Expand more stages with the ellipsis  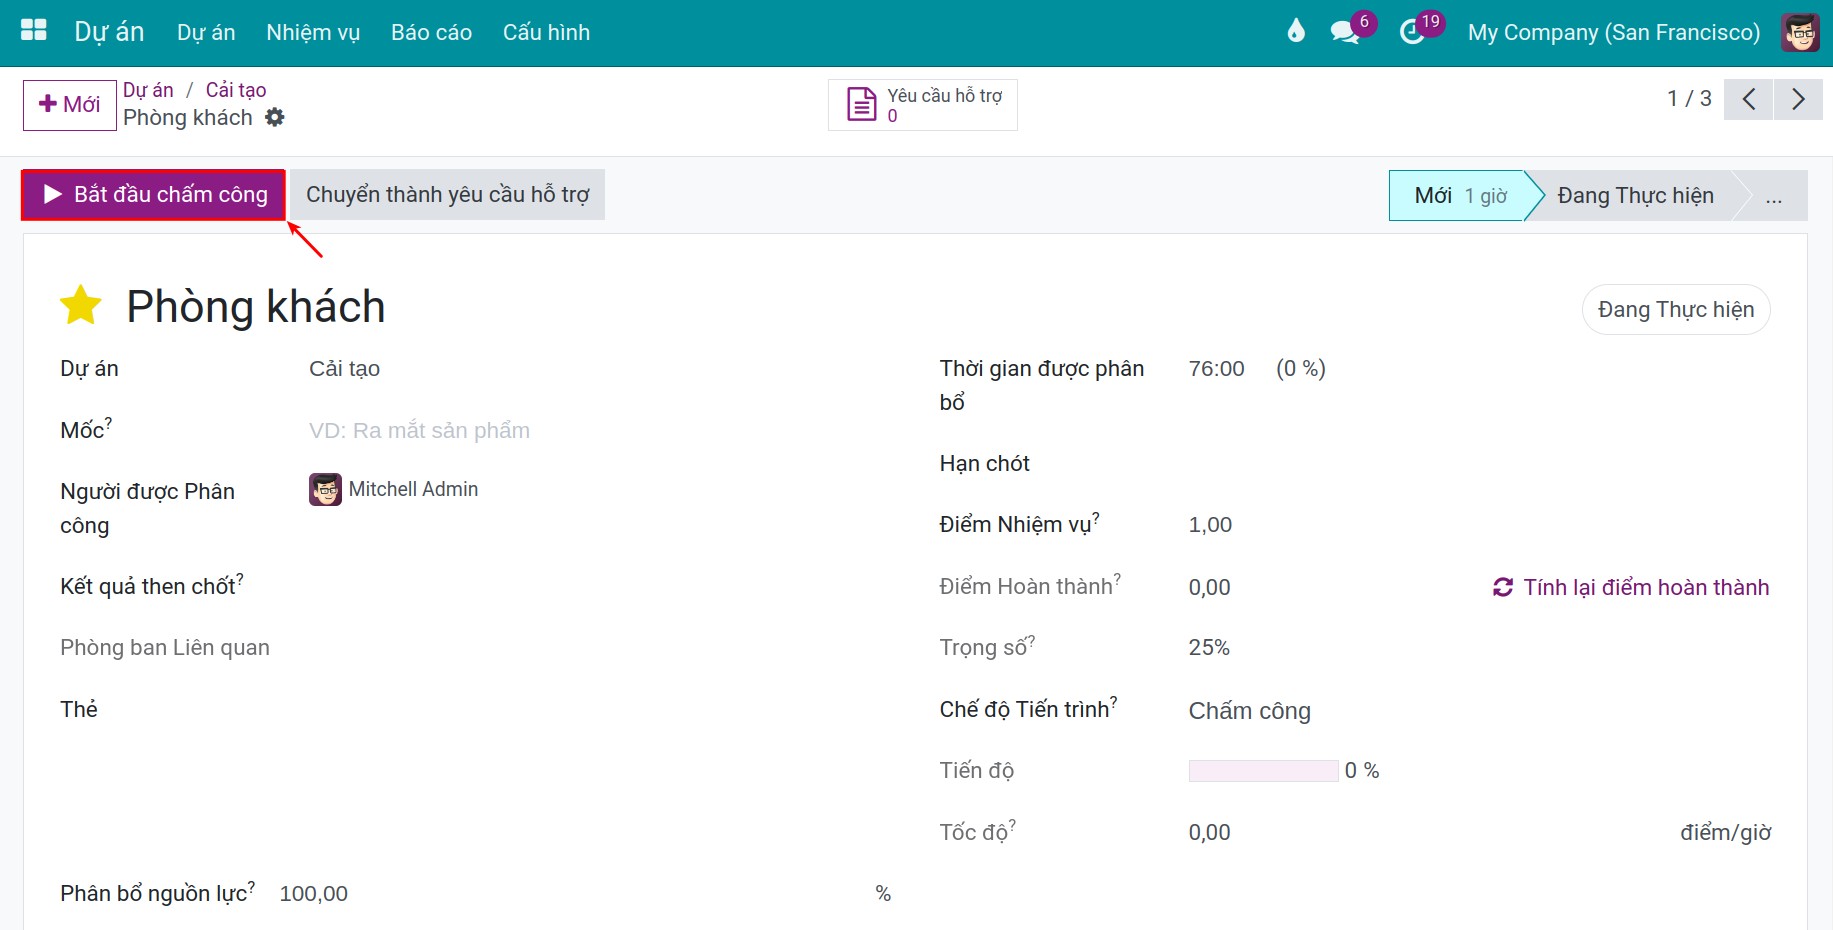[x=1774, y=196]
